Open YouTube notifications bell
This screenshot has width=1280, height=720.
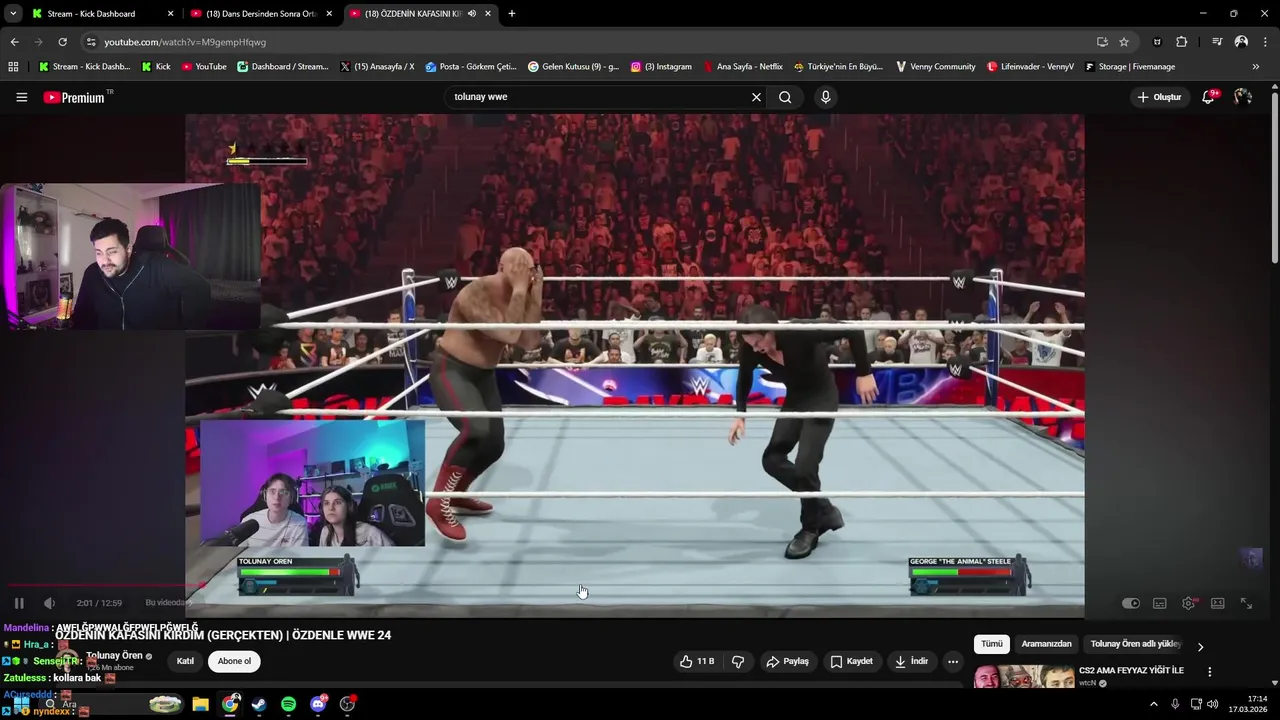[1208, 97]
